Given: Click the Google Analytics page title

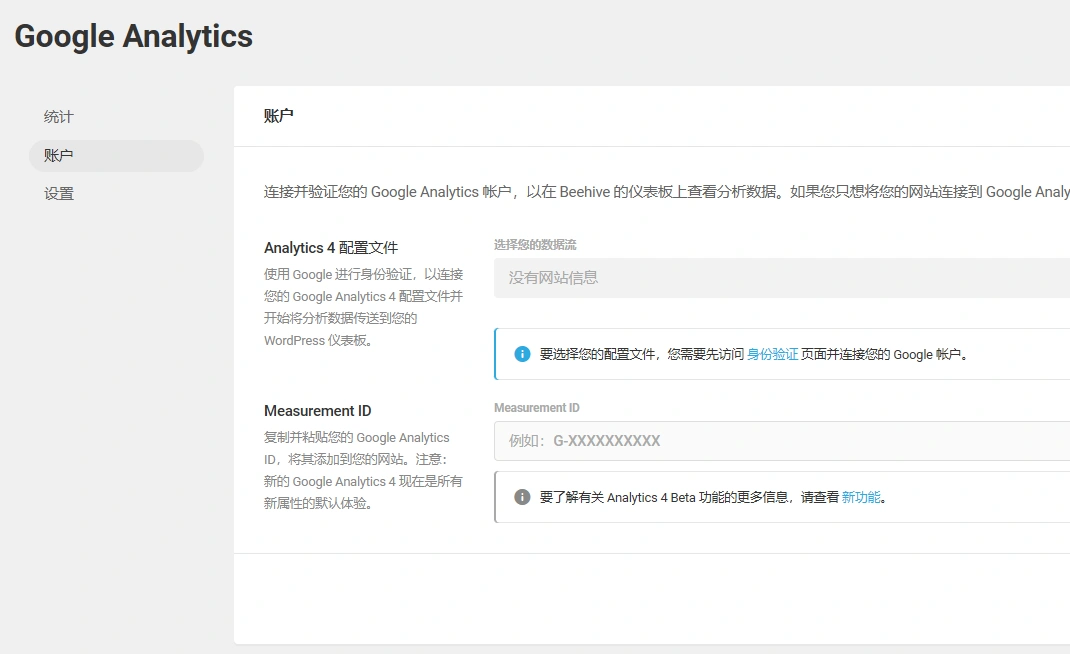Looking at the screenshot, I should (x=132, y=36).
